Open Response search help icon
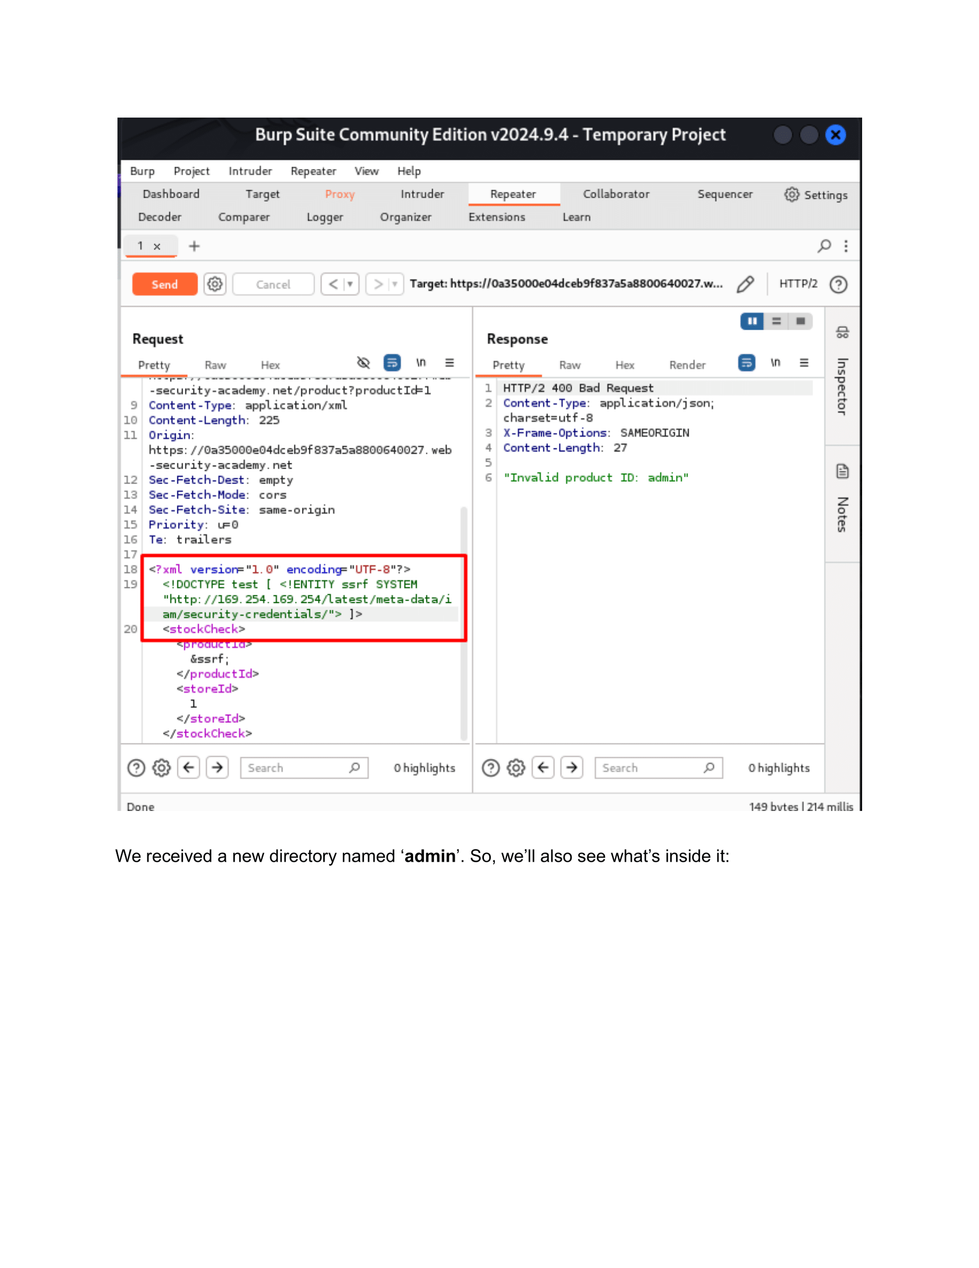Screen dimensions: 979x1268 point(491,768)
